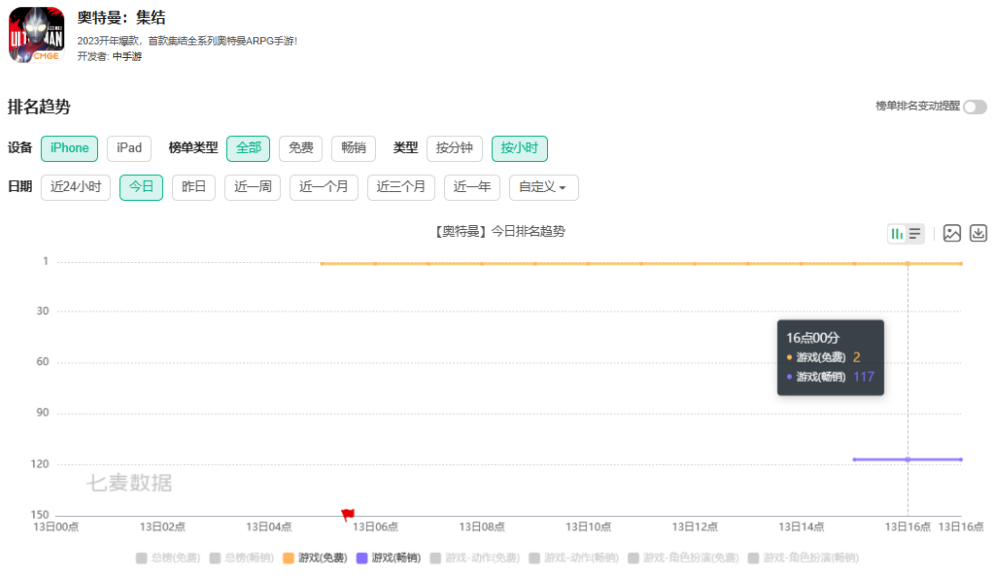Click x-axis label 13日06点
999x580 pixels.
coord(375,527)
